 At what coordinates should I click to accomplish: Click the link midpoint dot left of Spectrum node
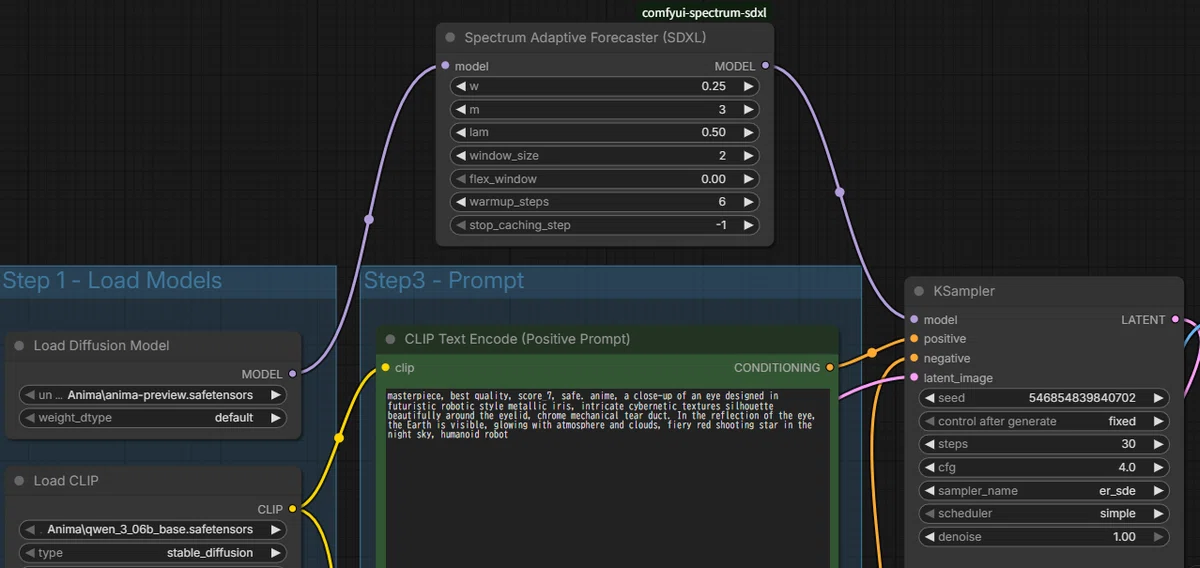369,219
